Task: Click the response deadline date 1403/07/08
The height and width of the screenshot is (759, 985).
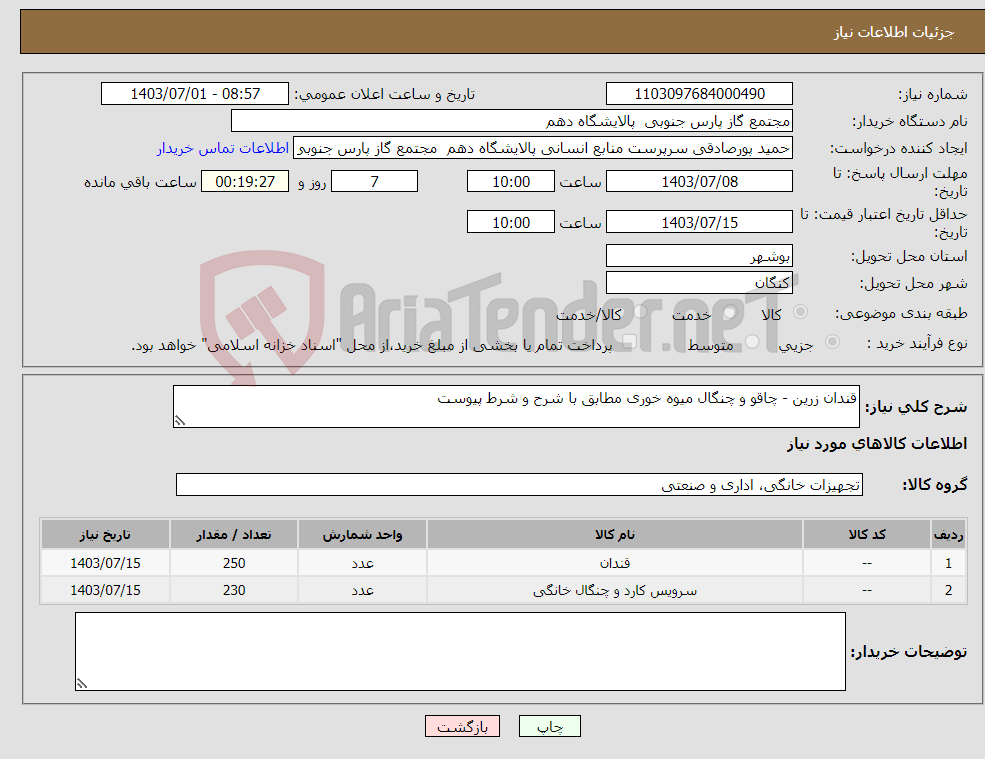Action: click(699, 182)
